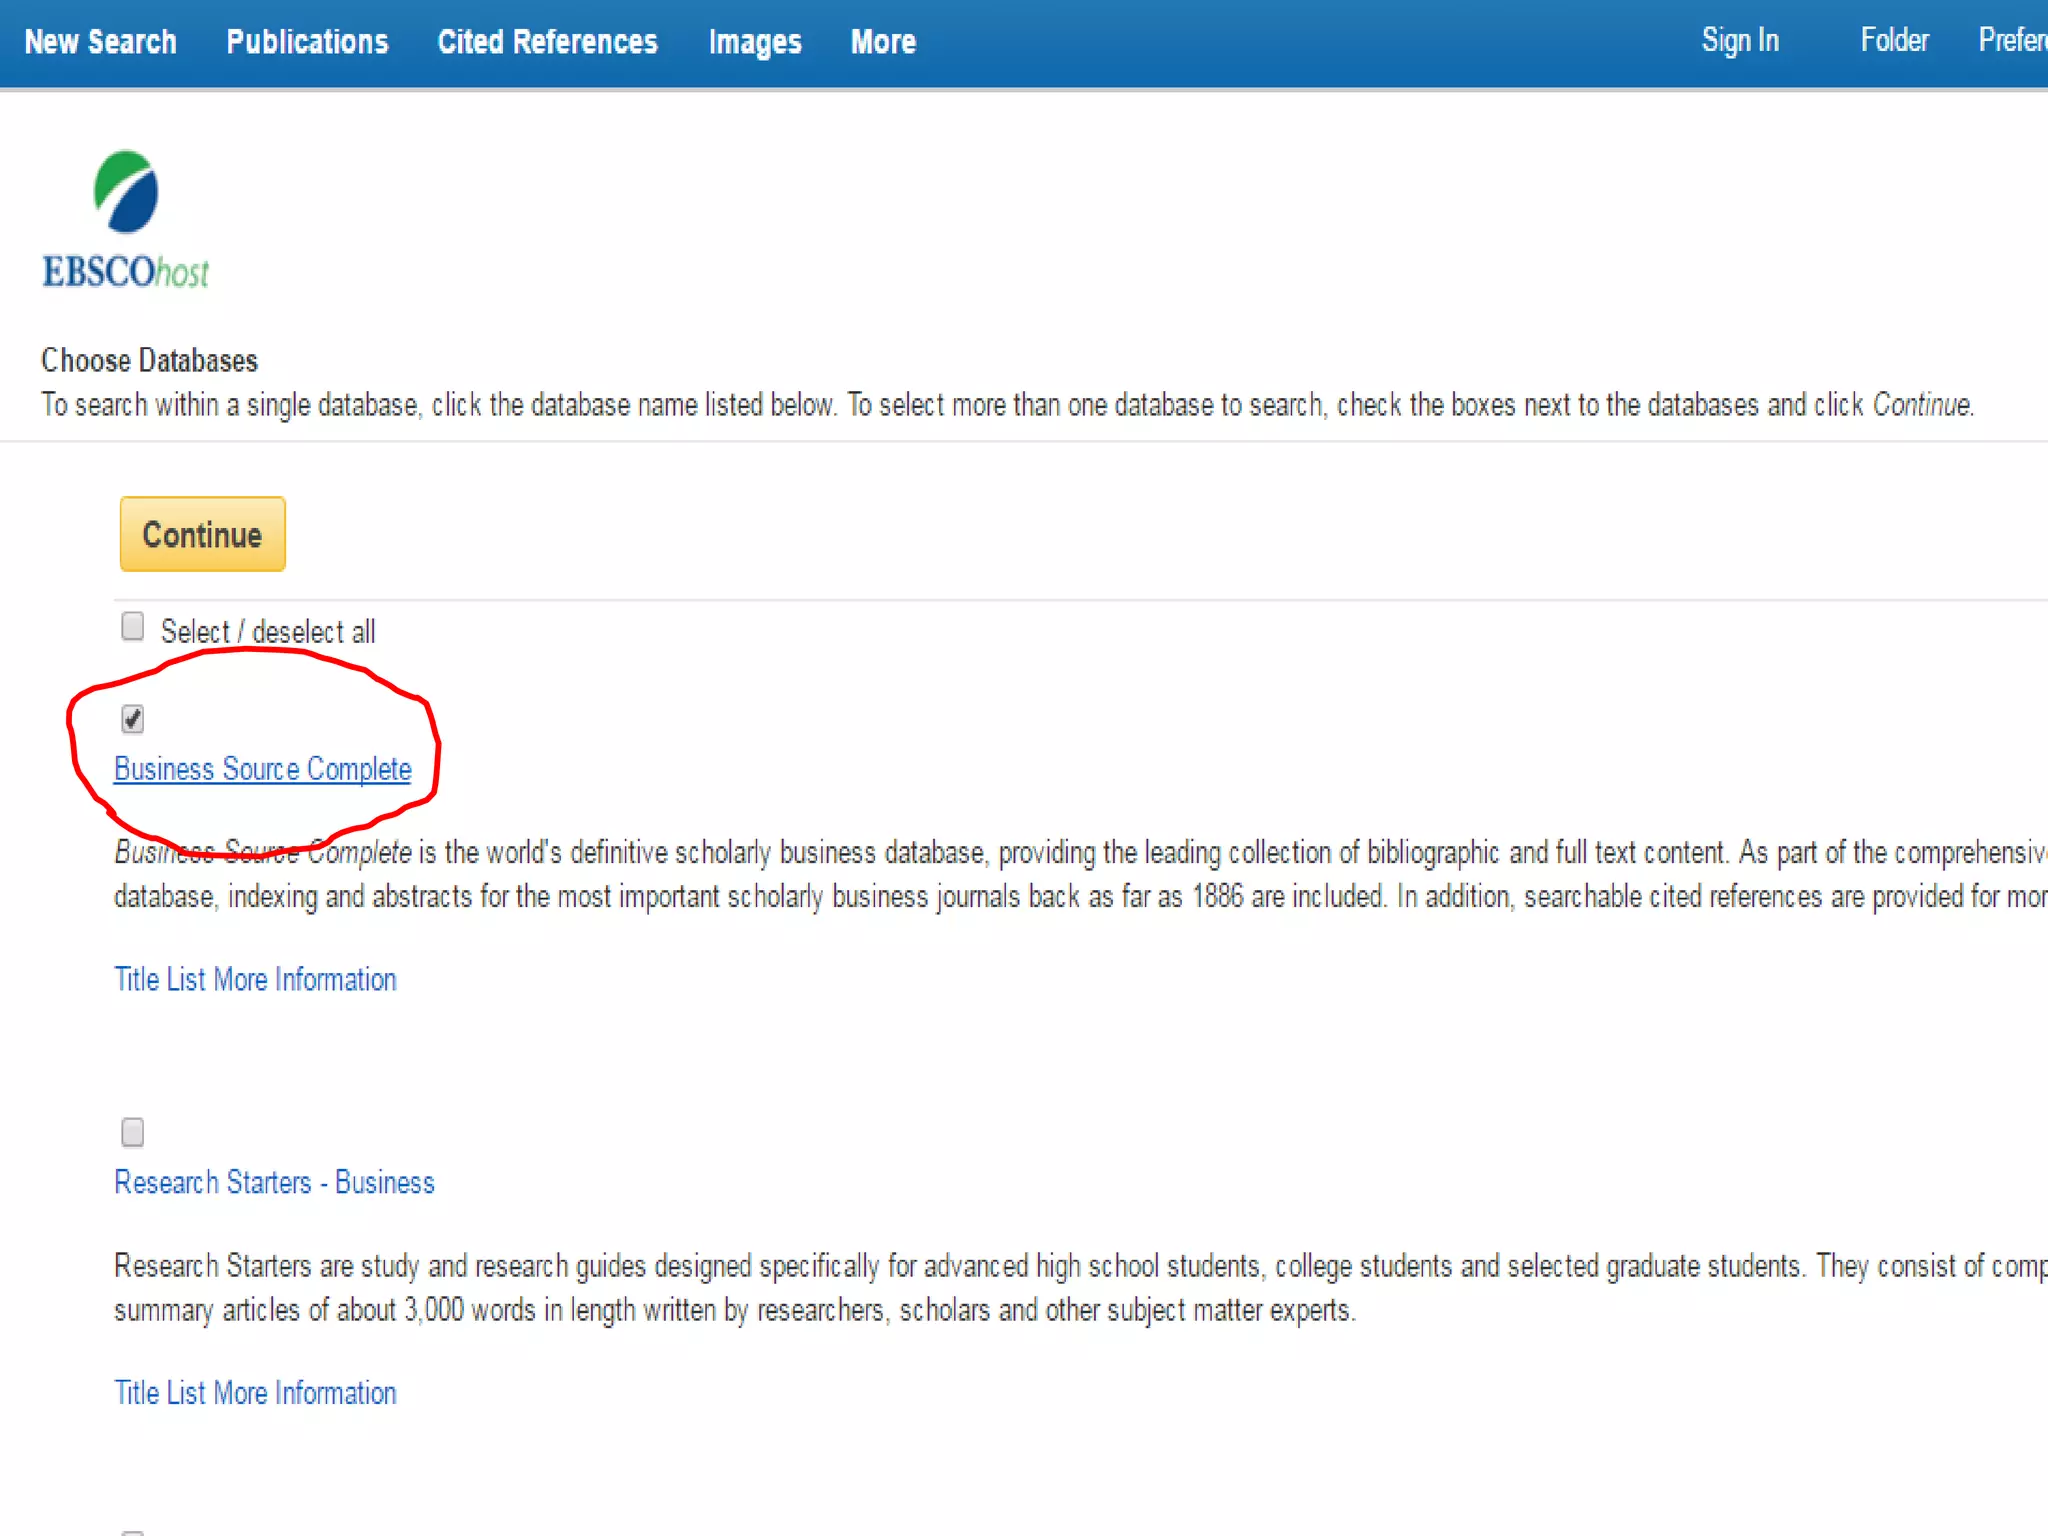The width and height of the screenshot is (2048, 1536).
Task: Click the EBSCOhost wordmark text
Action: (x=126, y=272)
